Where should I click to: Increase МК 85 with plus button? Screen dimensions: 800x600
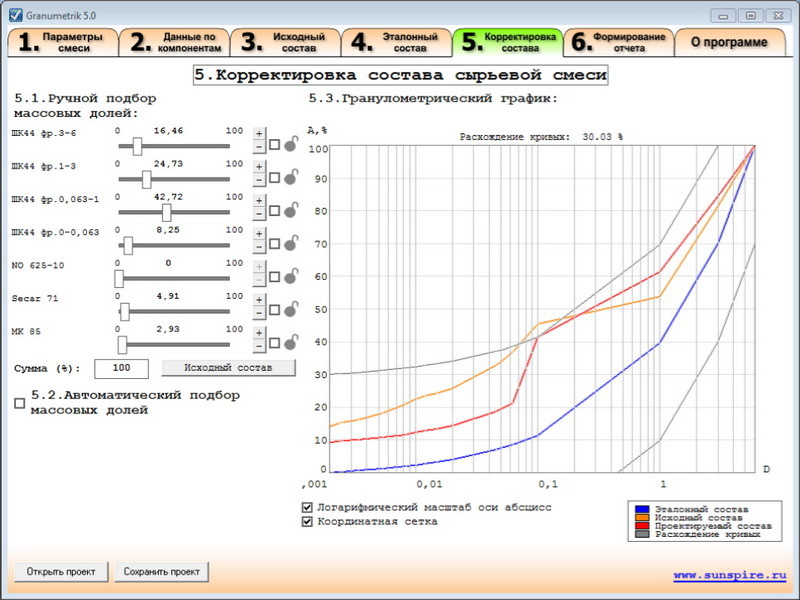[259, 333]
